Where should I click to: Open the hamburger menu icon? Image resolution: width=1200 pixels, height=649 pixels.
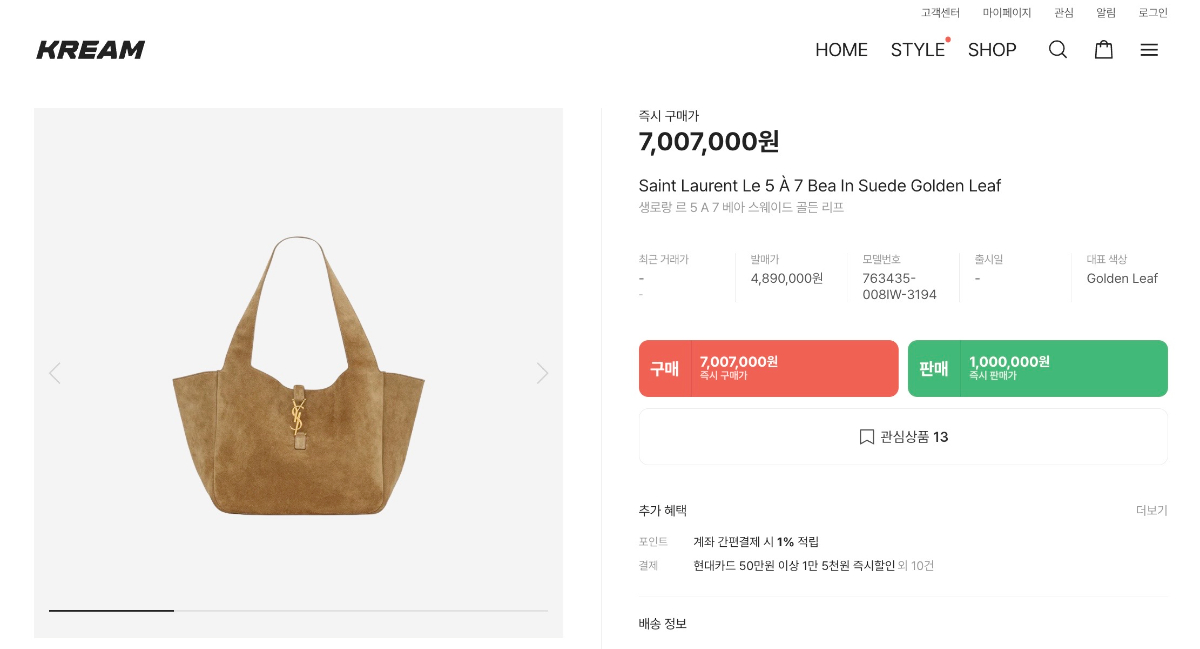pyautogui.click(x=1149, y=50)
